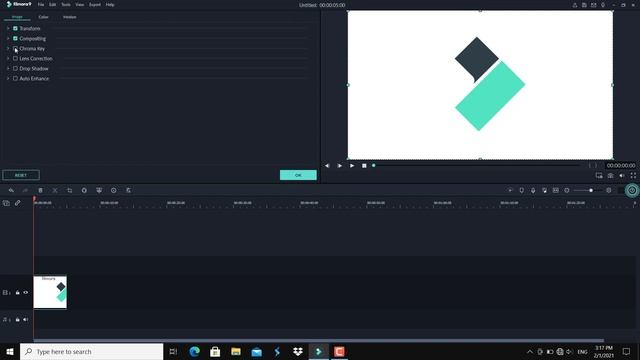640x360 pixels.
Task: Hide video track 1 with eye icon
Action: tap(26, 293)
